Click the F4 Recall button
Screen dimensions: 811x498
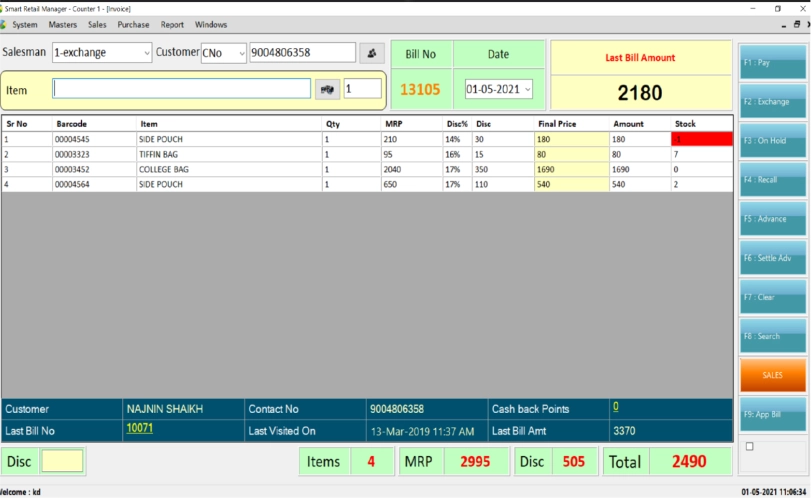tap(772, 180)
